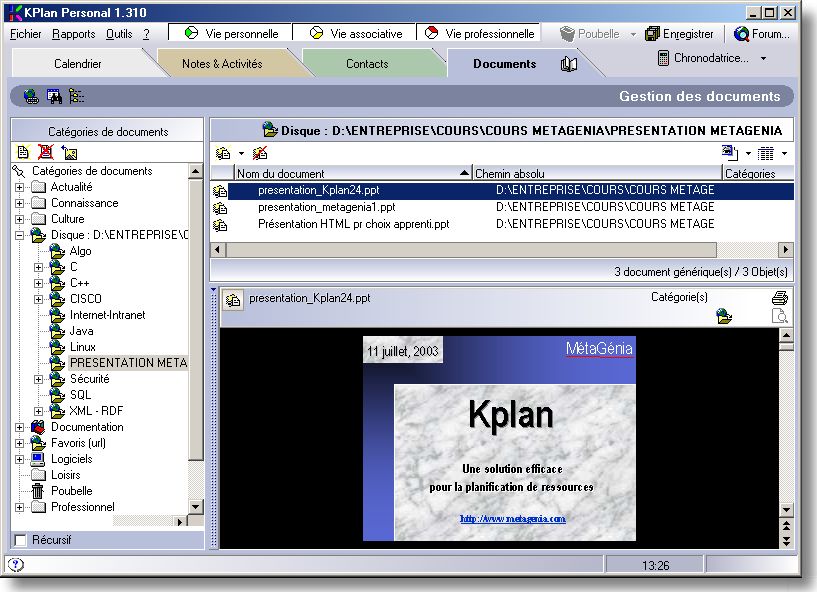Click the list view columns icon

(x=765, y=153)
